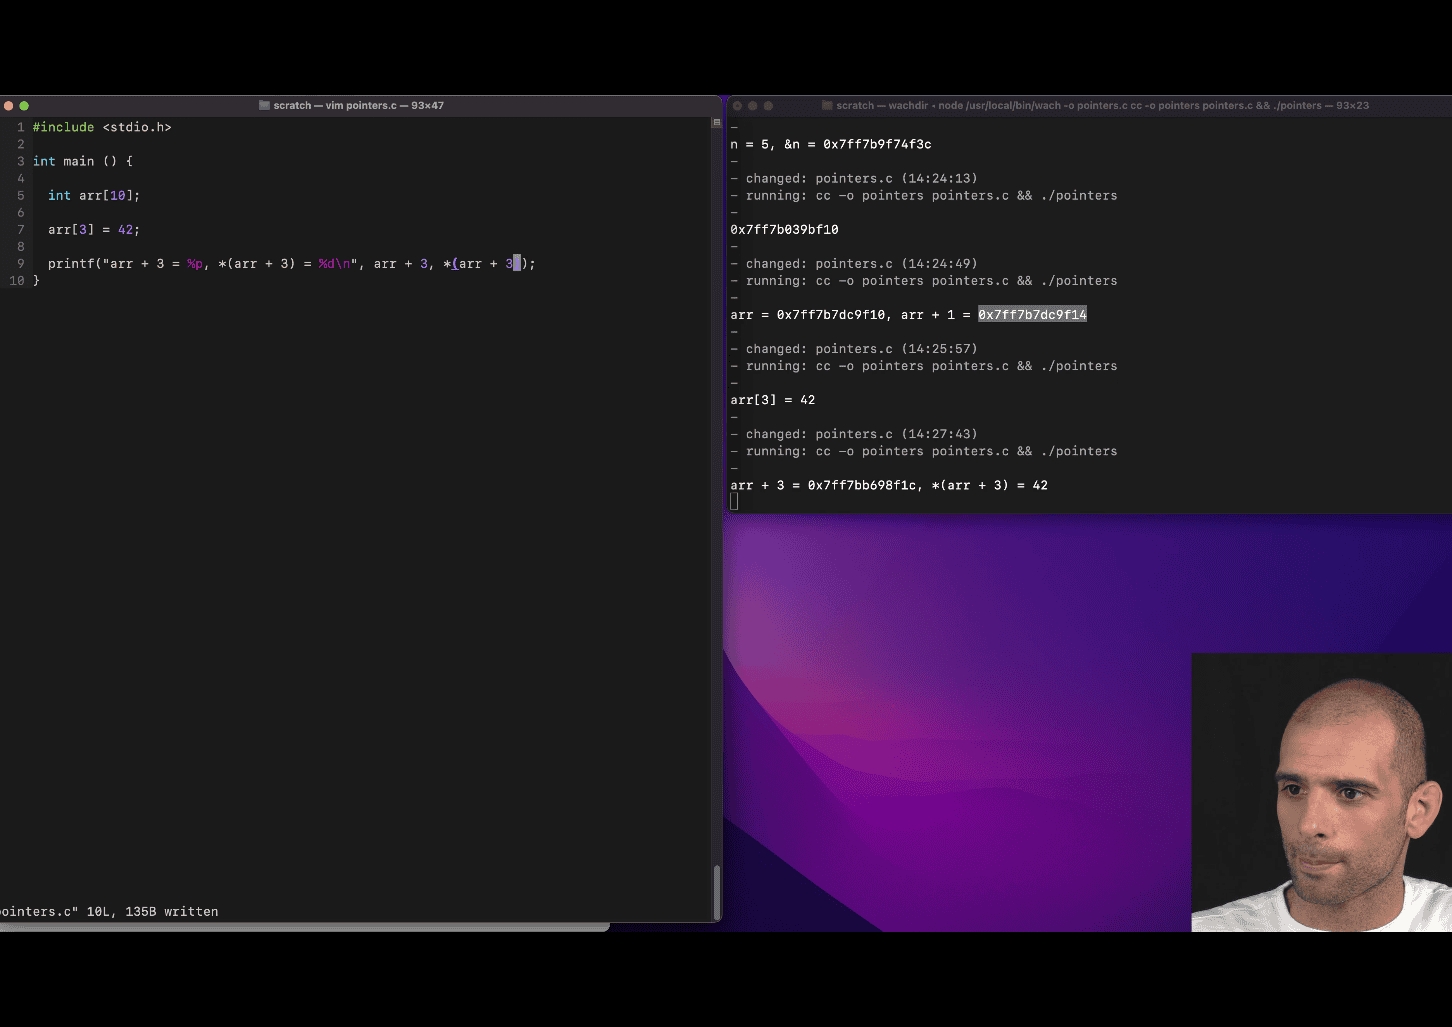Place the cursor on '#include' in line 1
Image resolution: width=1452 pixels, height=1027 pixels.
63,127
